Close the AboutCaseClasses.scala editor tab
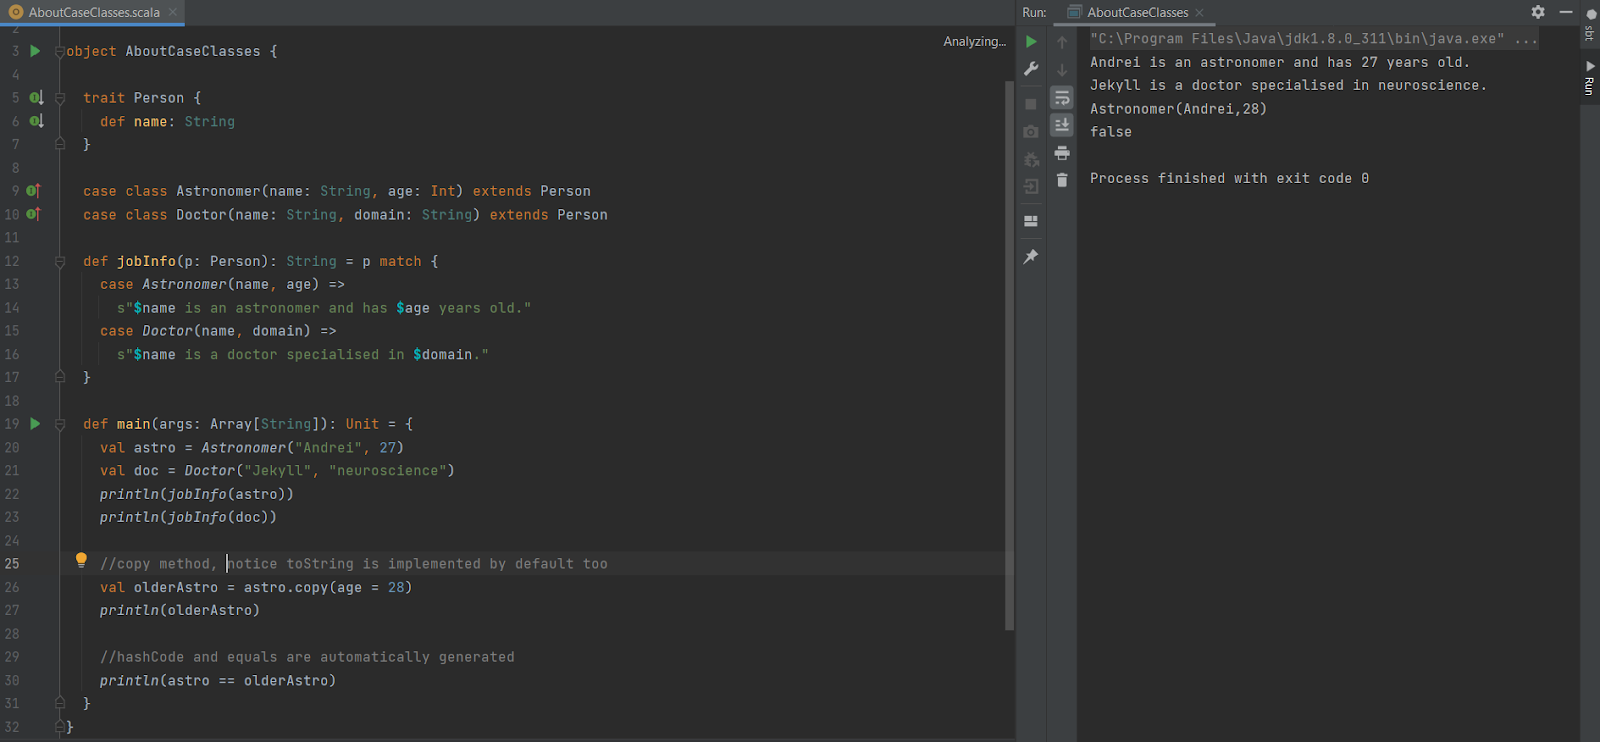Viewport: 1600px width, 742px height. [x=173, y=12]
